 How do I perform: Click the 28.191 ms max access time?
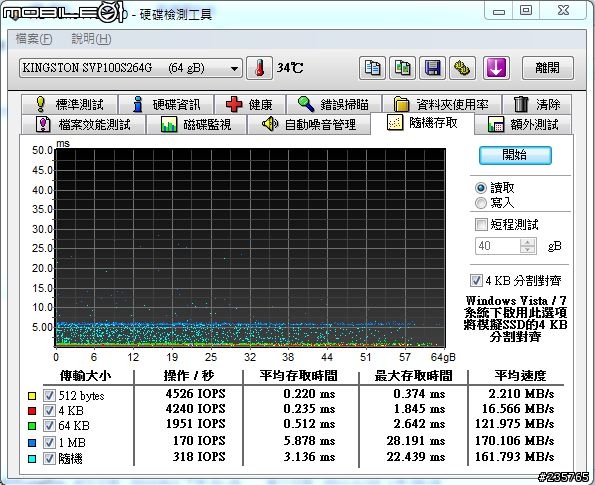(x=416, y=441)
